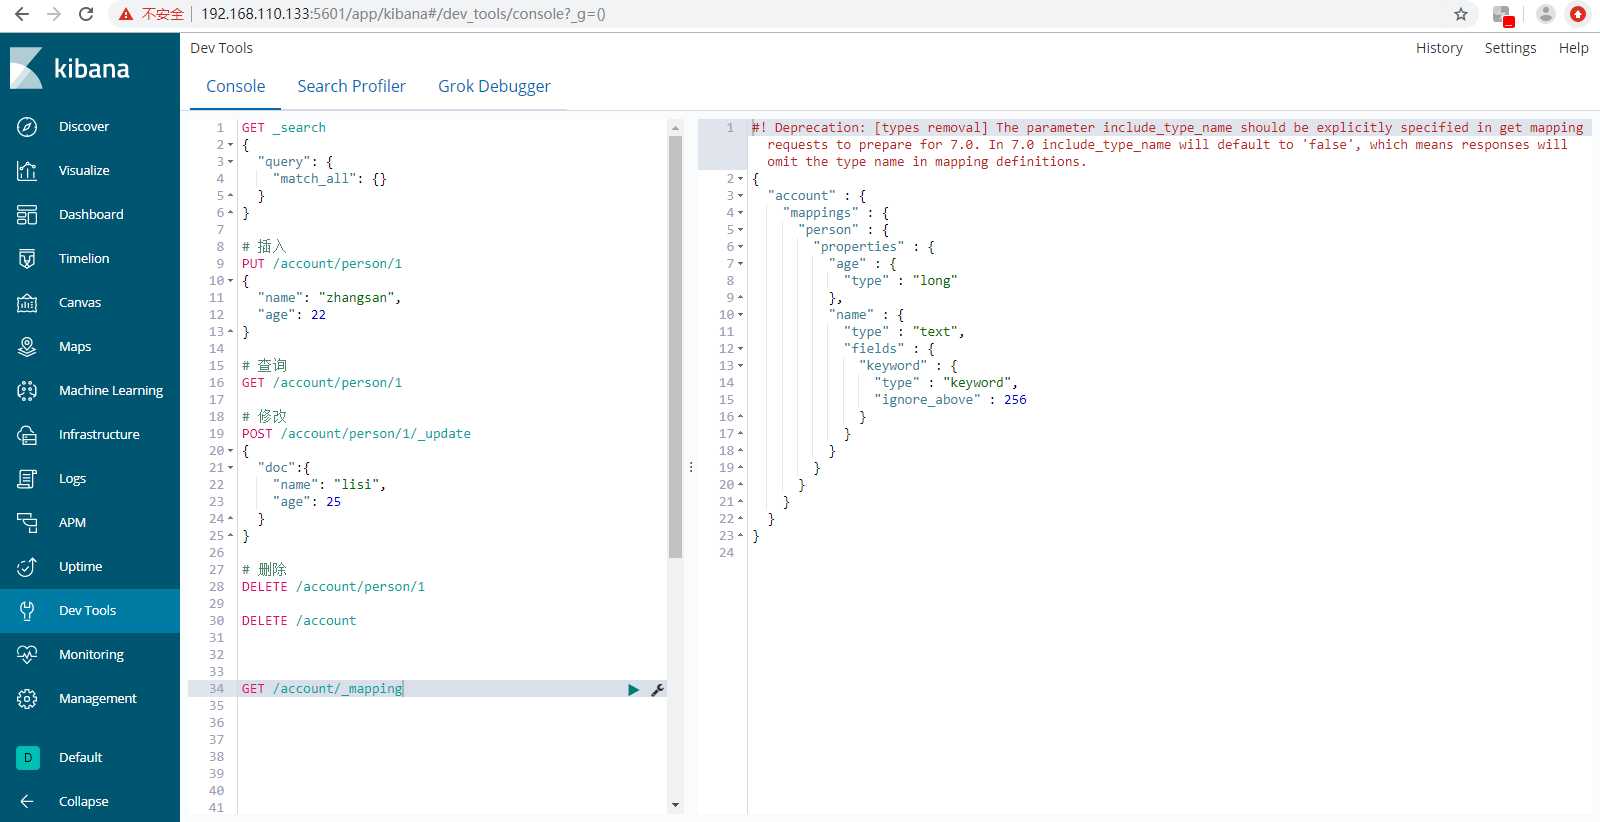Collapse the account fold at output line 3
Viewport: 1600px width, 822px height.
741,196
